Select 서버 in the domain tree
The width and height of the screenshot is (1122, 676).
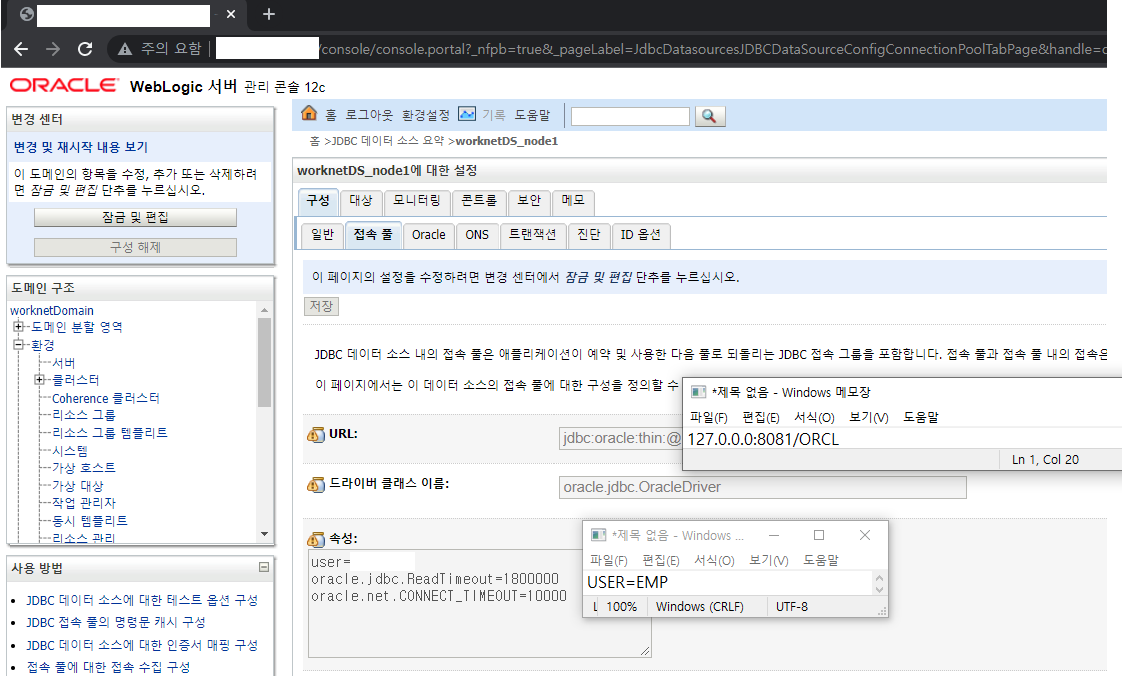click(64, 363)
